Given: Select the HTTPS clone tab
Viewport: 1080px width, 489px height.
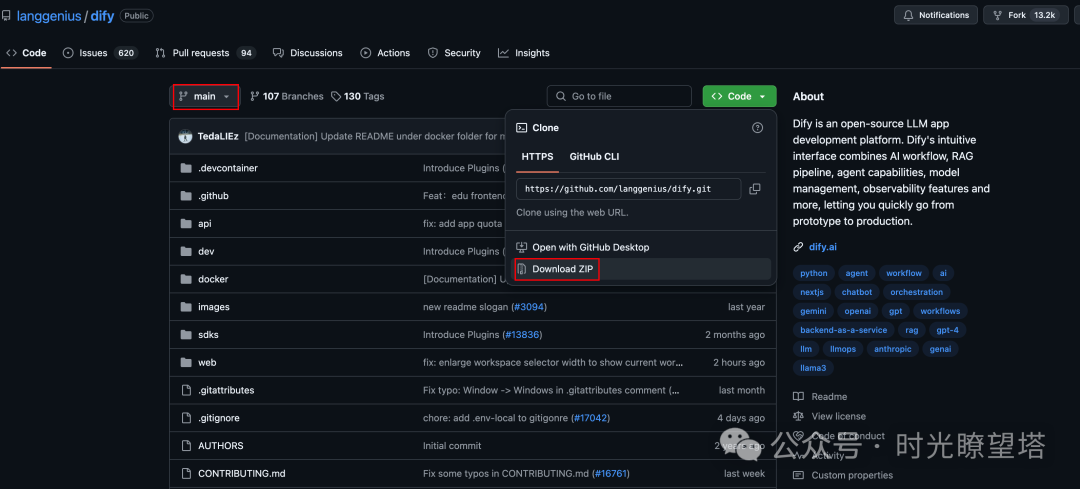Looking at the screenshot, I should (x=537, y=157).
